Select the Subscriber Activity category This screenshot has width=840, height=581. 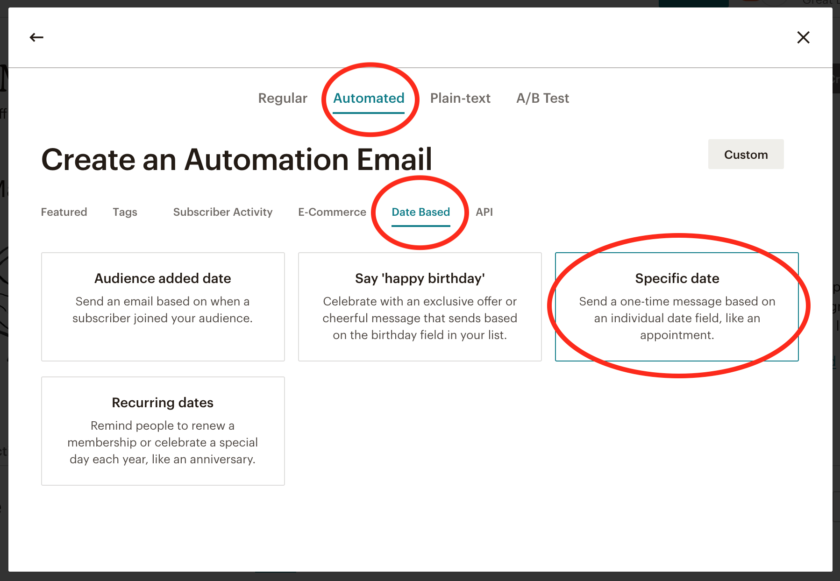pyautogui.click(x=223, y=212)
